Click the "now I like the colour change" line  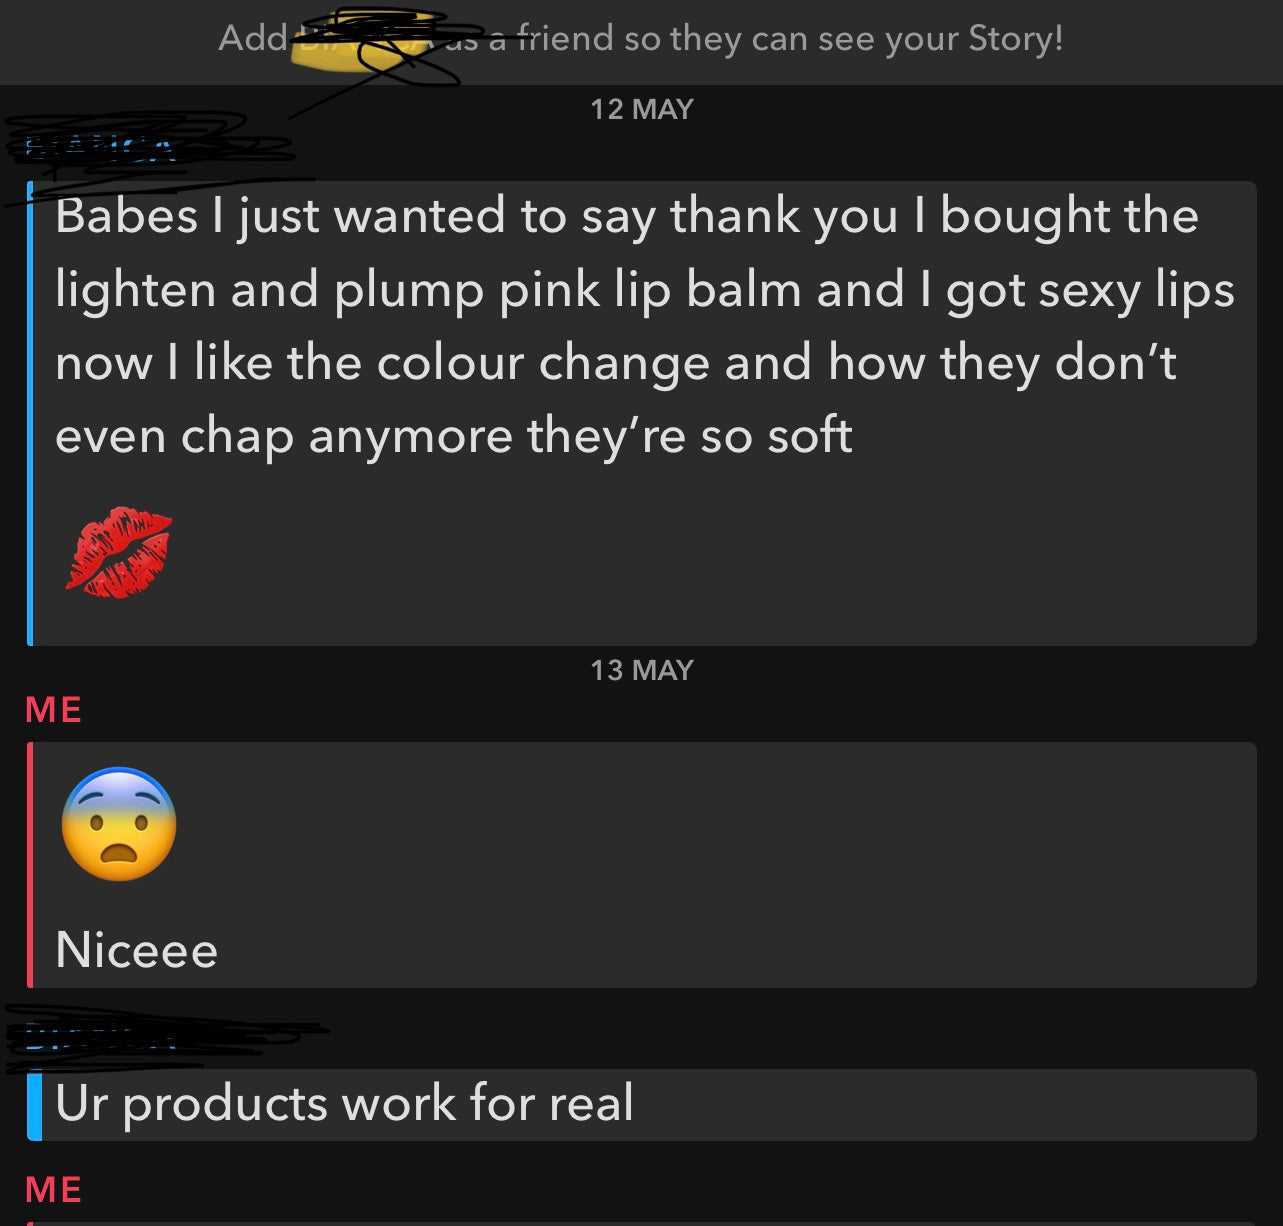coord(615,362)
